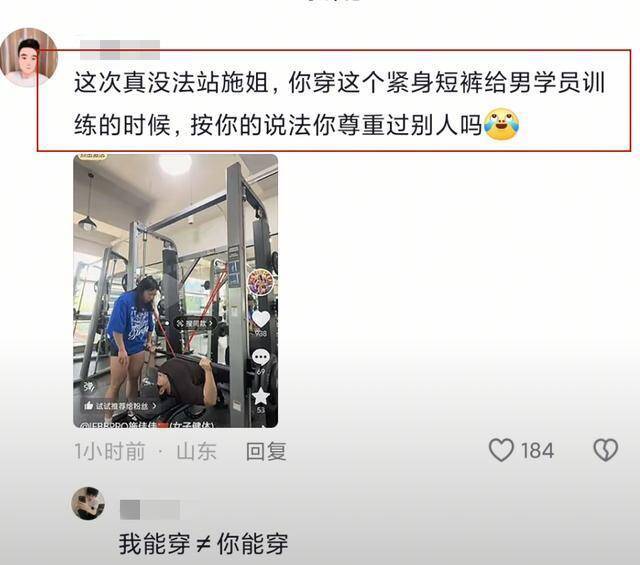The image size is (640, 565).
Task: Tap the round creator avatar inside the gym screenshot
Action: 261,282
